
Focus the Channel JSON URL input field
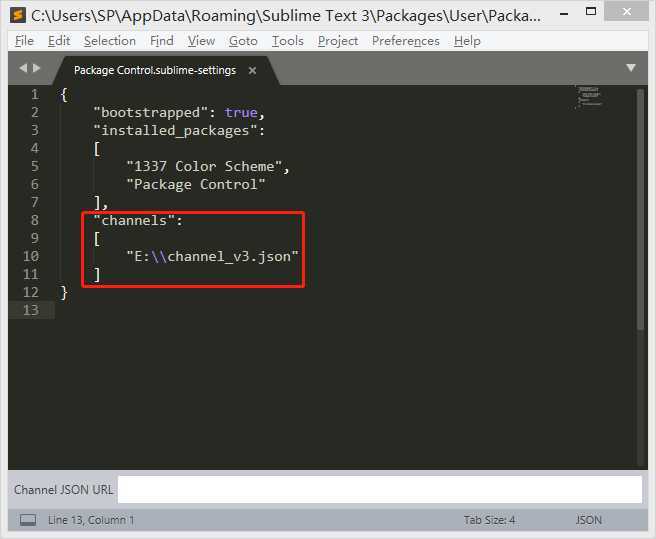(x=380, y=490)
